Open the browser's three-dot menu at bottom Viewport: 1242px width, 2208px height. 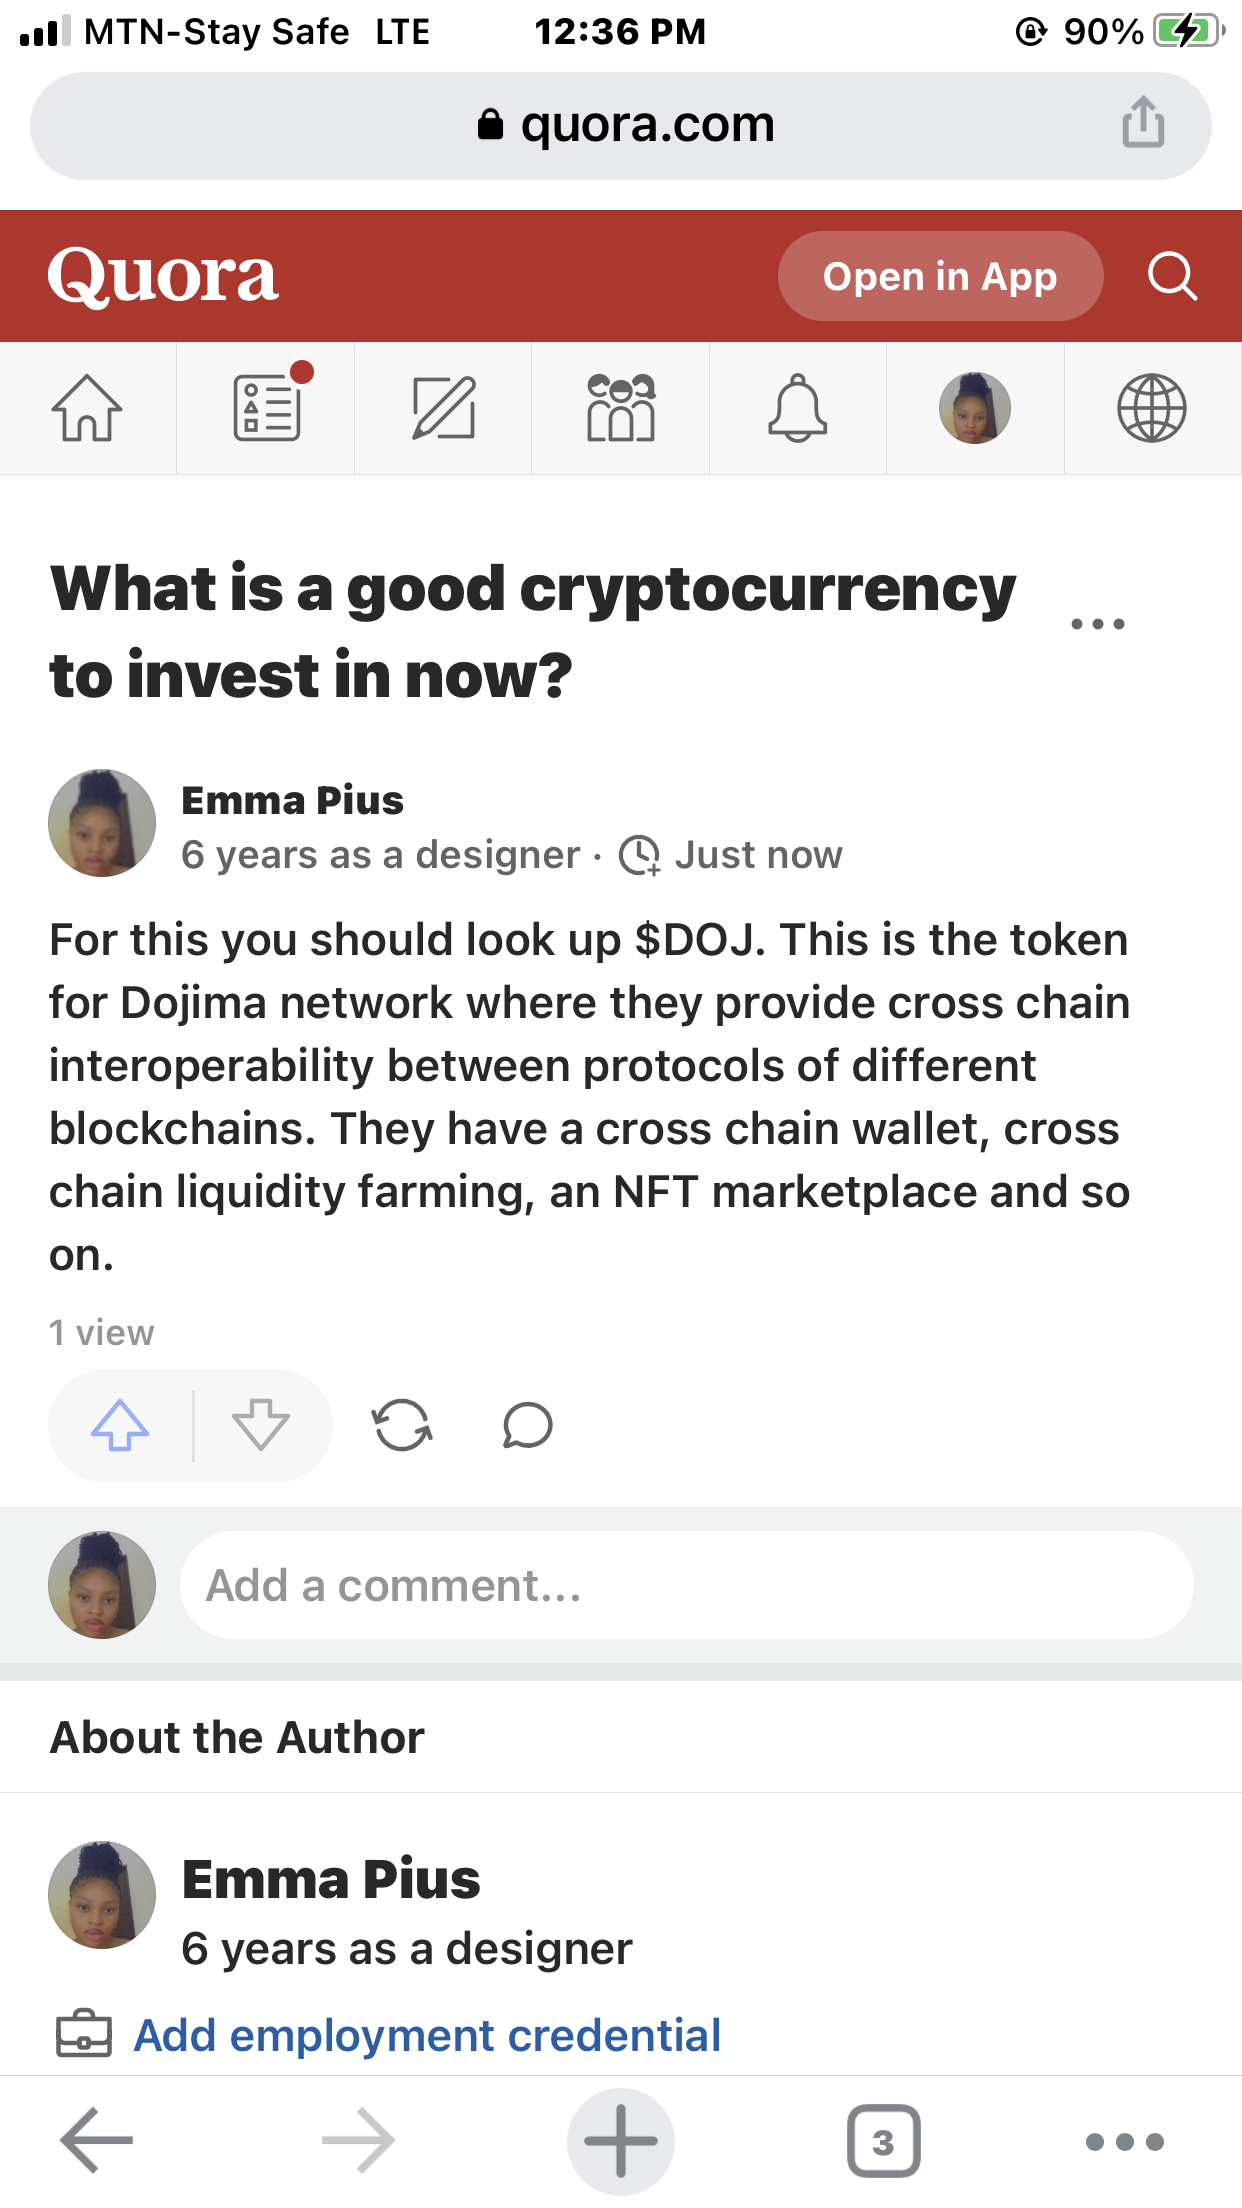1125,2142
